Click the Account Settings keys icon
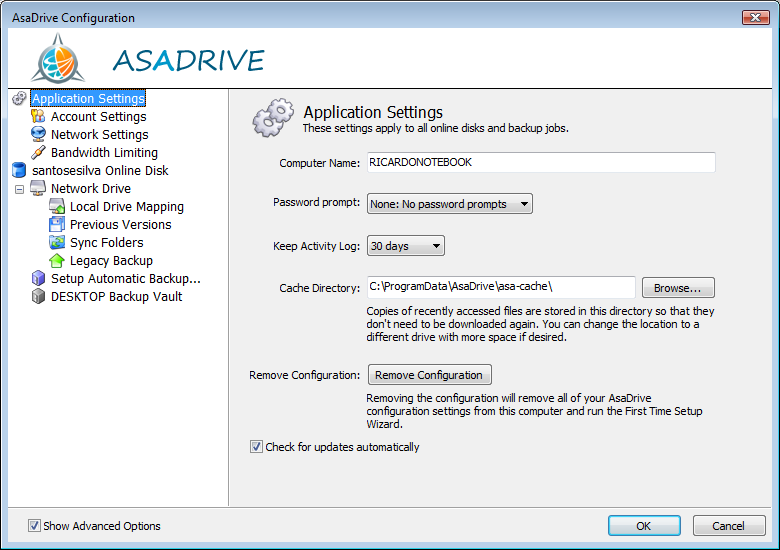 tap(38, 116)
